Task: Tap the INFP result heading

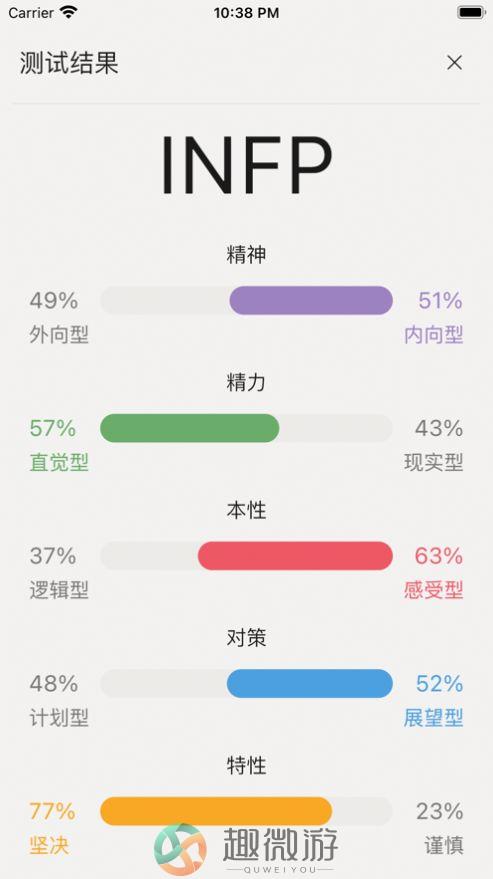Action: (x=246, y=165)
